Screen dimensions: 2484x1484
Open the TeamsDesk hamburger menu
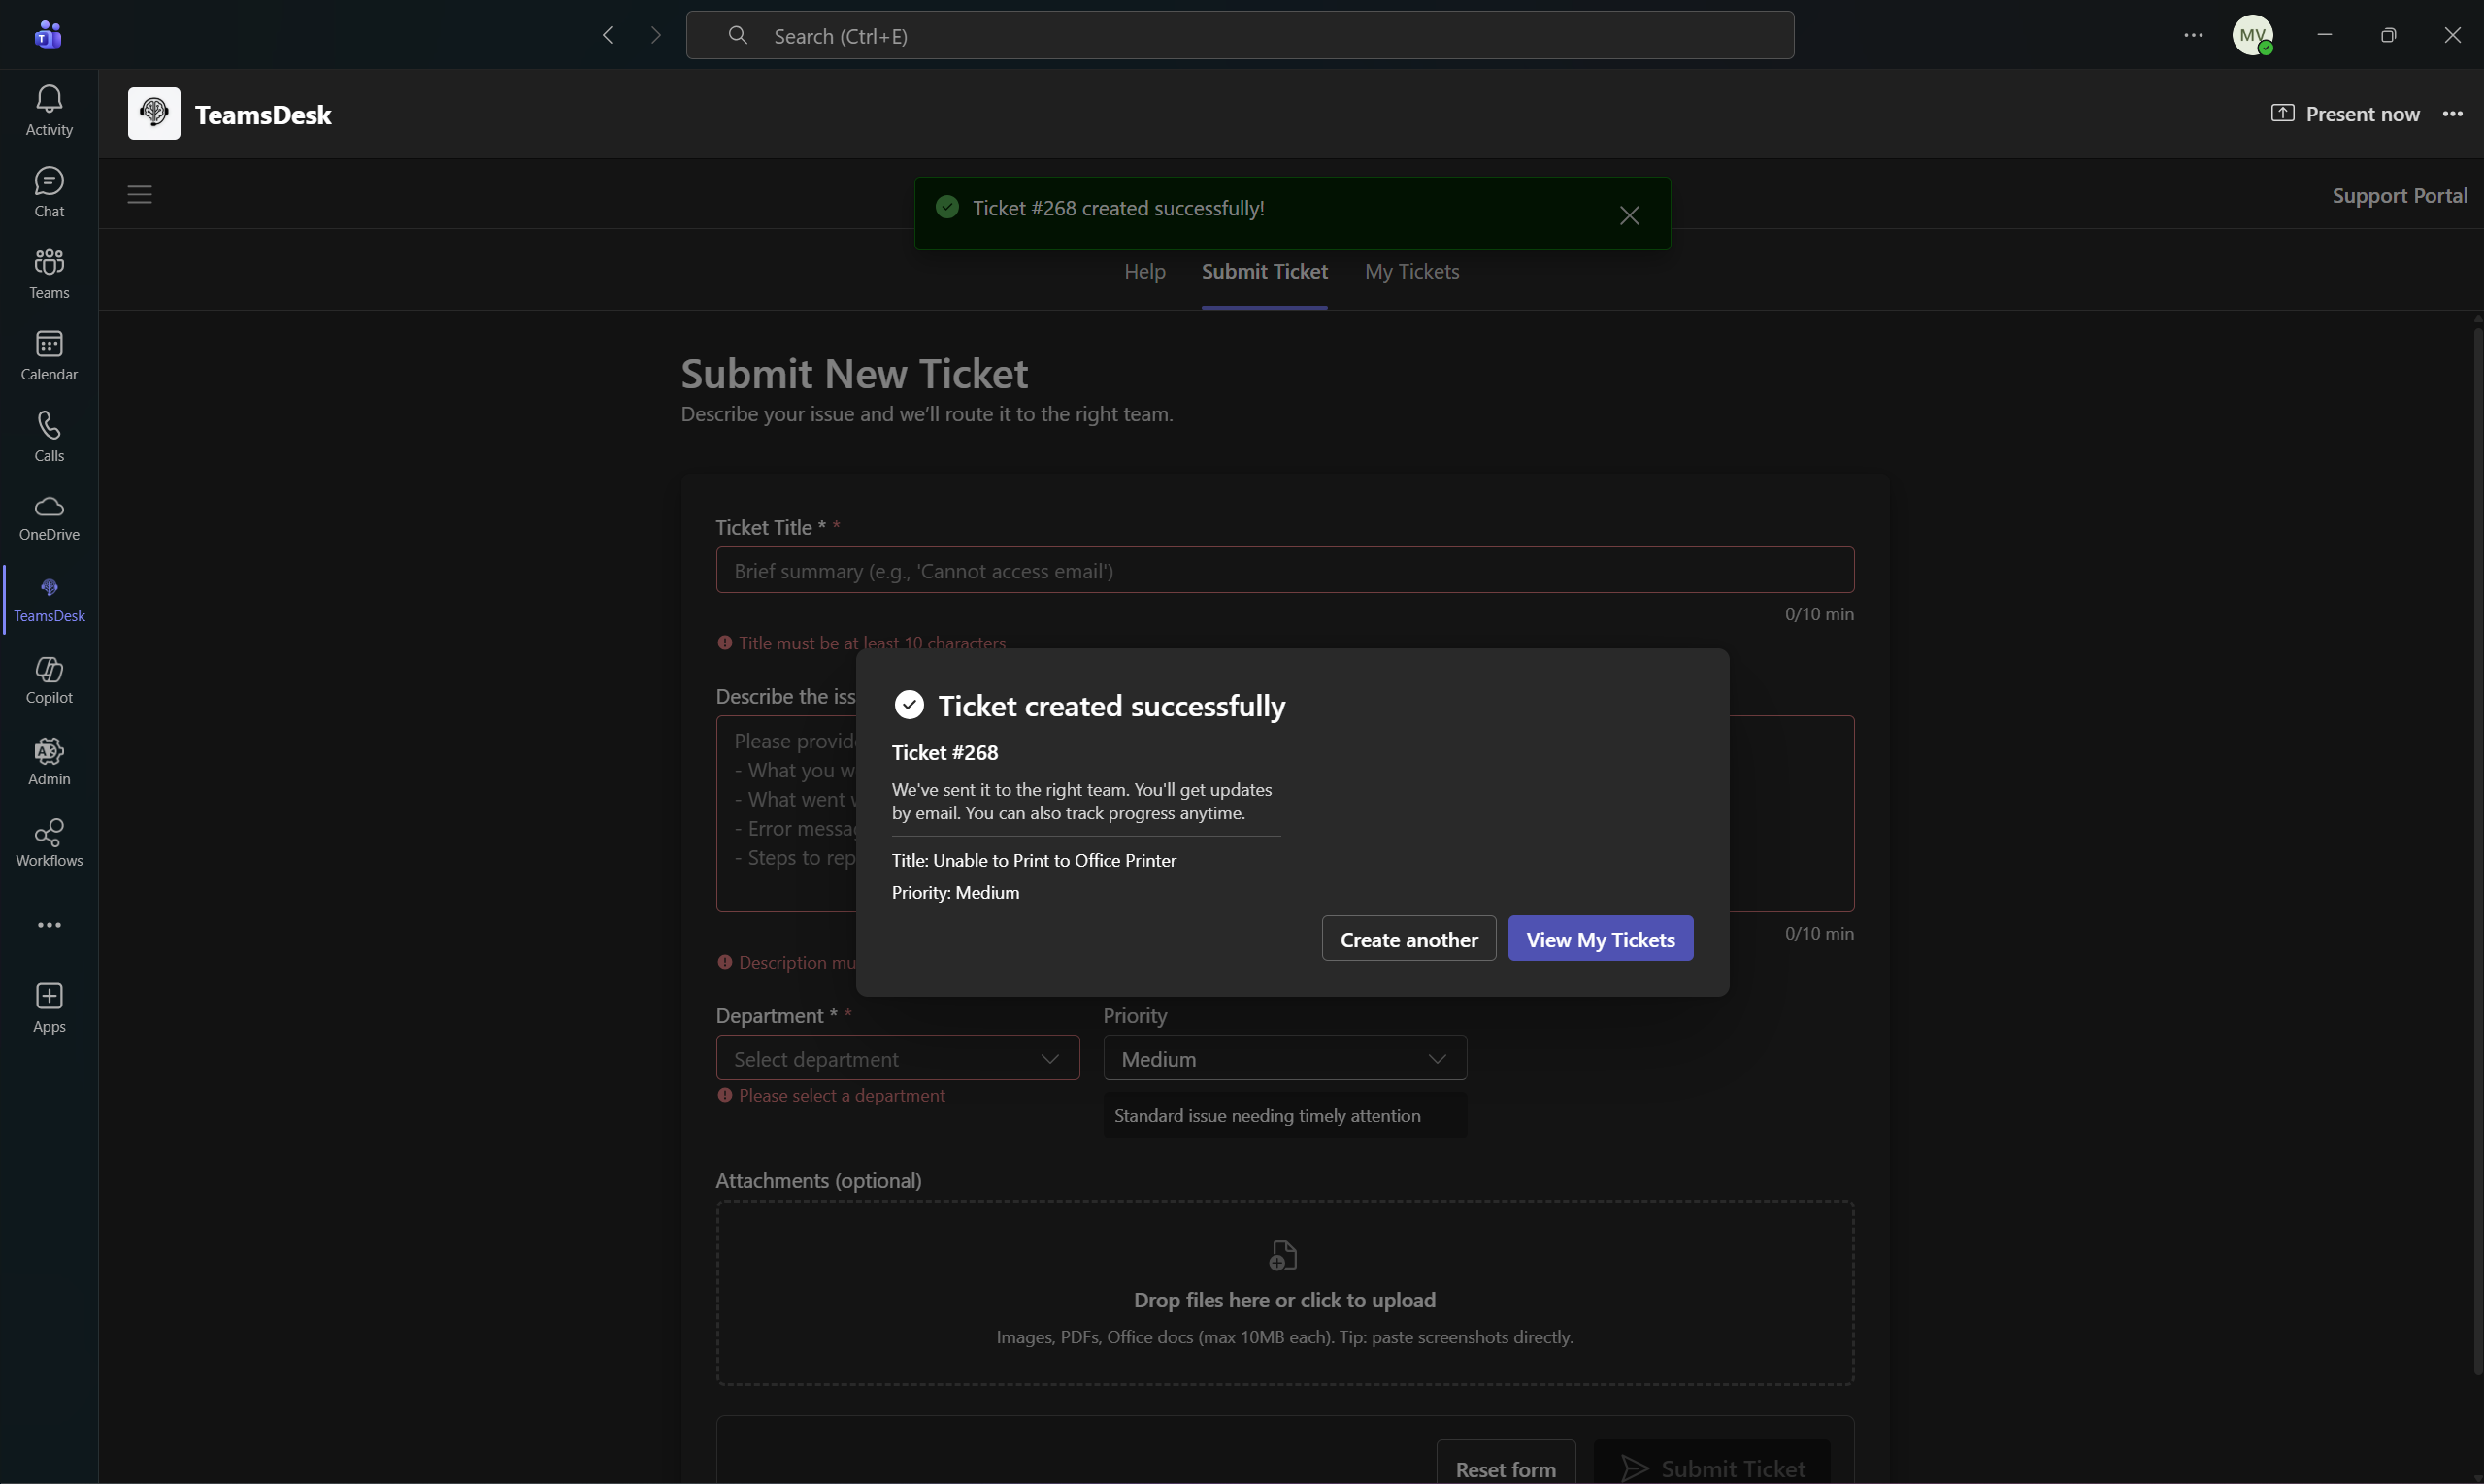tap(139, 194)
